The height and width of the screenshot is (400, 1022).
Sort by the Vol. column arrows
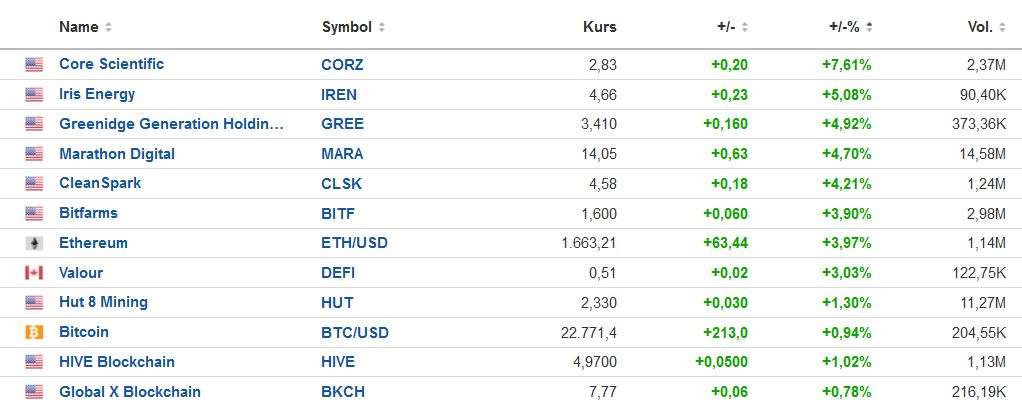(1013, 27)
